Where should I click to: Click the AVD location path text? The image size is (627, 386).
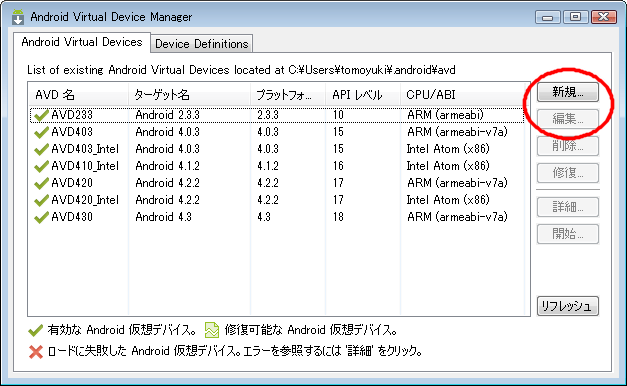click(372, 70)
